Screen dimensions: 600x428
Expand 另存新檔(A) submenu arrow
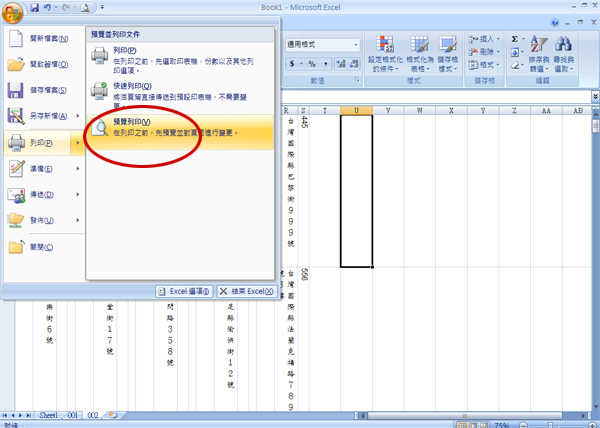[x=78, y=116]
